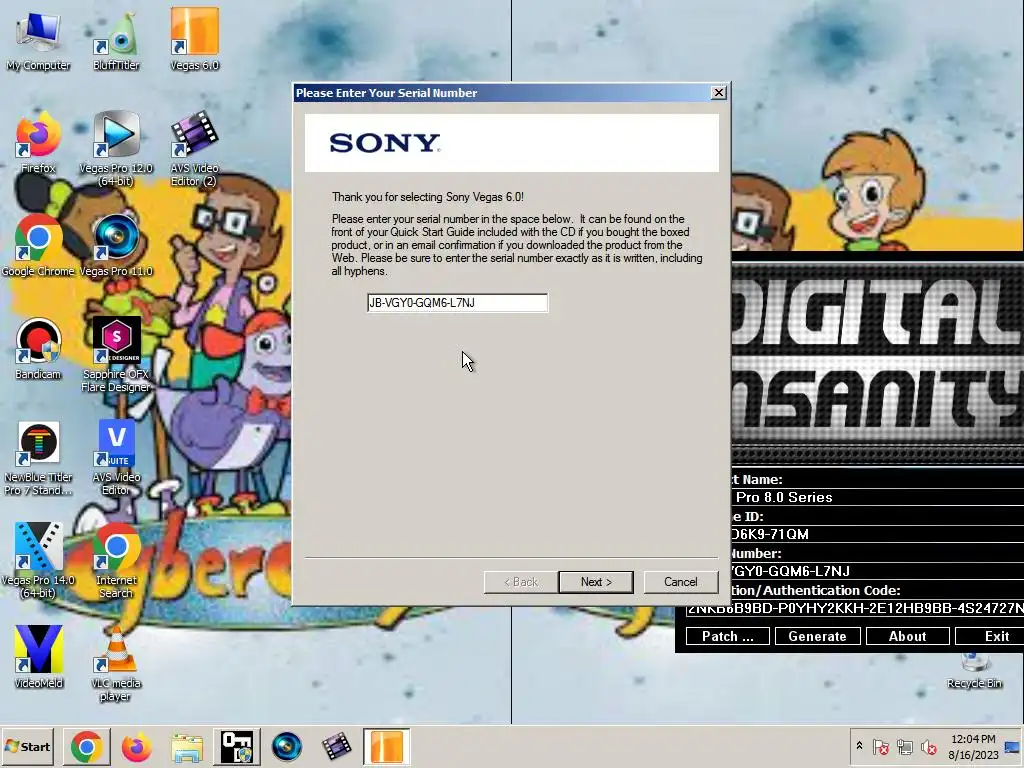This screenshot has height=768, width=1024.
Task: Open the network tray icon
Action: pyautogui.click(x=904, y=746)
